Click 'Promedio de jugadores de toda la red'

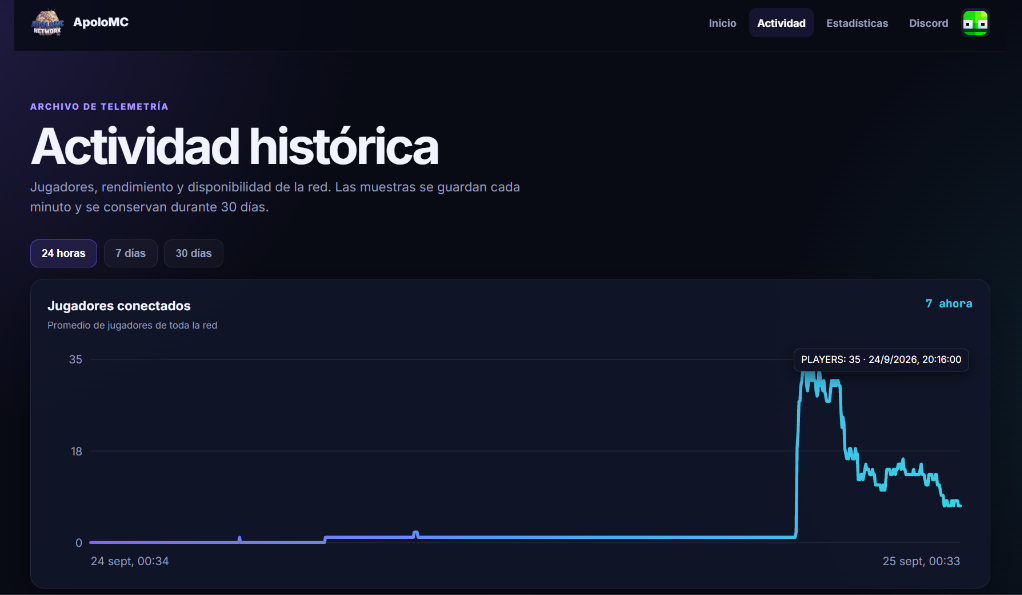point(132,325)
